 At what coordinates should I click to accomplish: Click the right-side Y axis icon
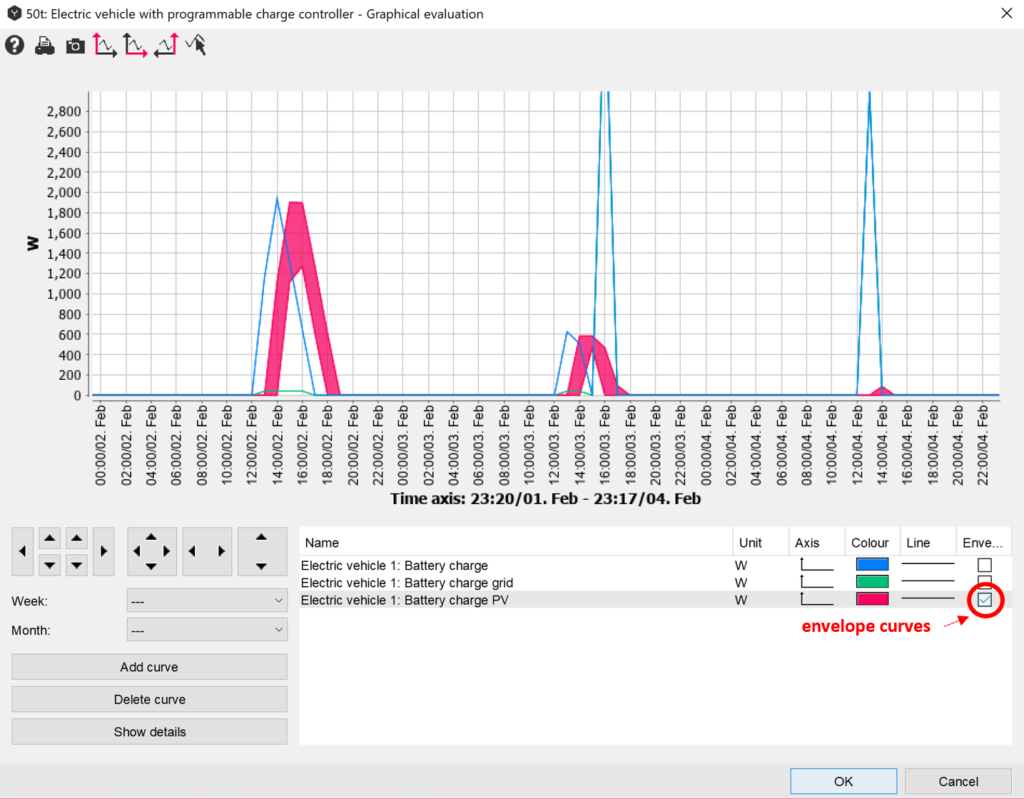pyautogui.click(x=165, y=45)
